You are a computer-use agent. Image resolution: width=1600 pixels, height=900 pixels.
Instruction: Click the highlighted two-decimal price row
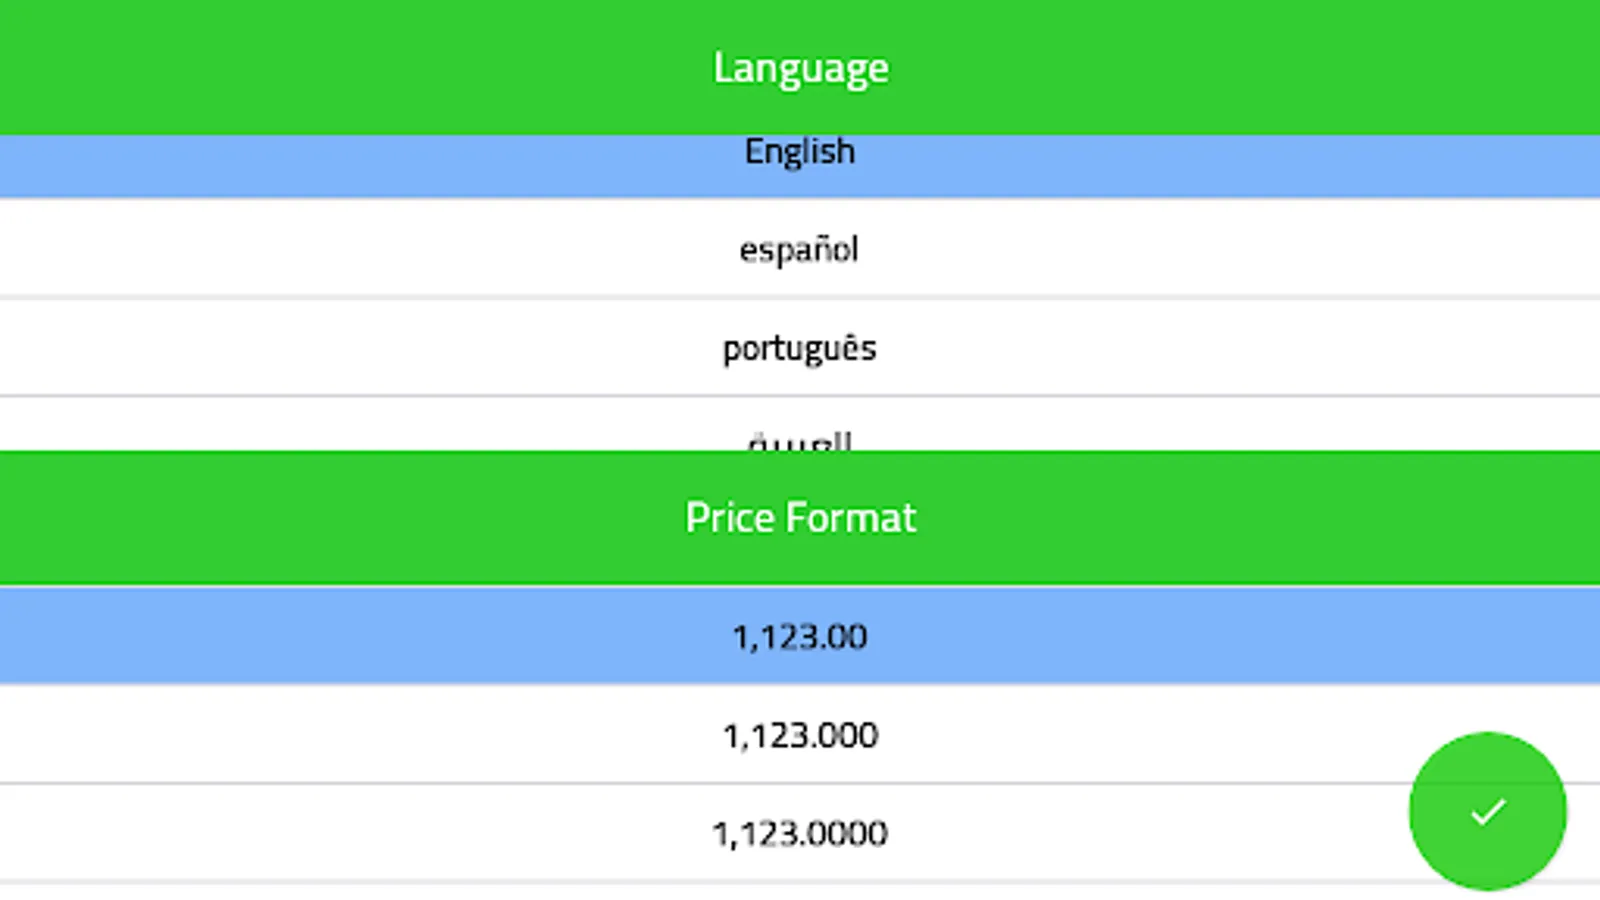(799, 636)
